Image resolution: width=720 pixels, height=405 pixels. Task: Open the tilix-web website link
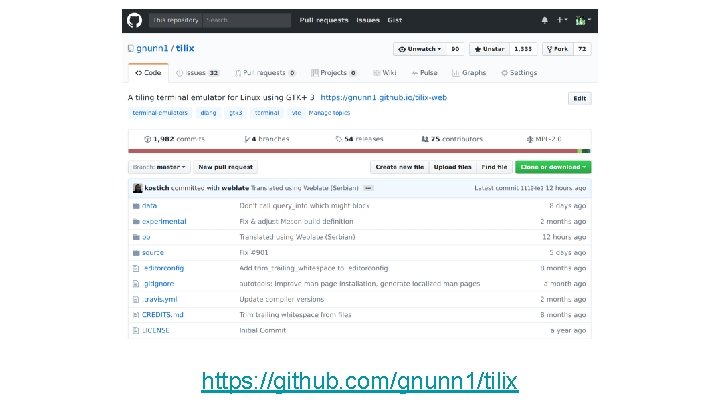(x=383, y=97)
